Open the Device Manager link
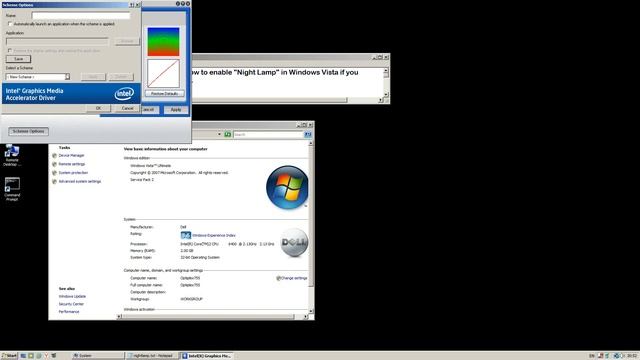Viewport: 640px width, 360px height. pyautogui.click(x=71, y=156)
